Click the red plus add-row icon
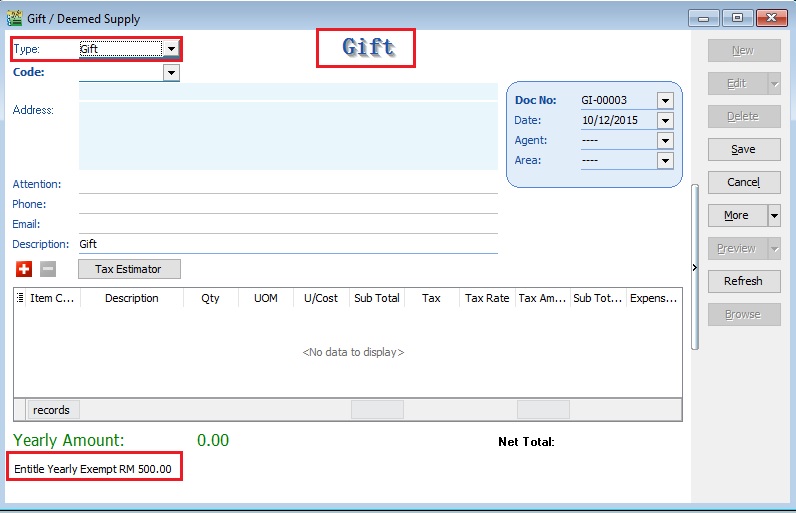 tap(24, 269)
